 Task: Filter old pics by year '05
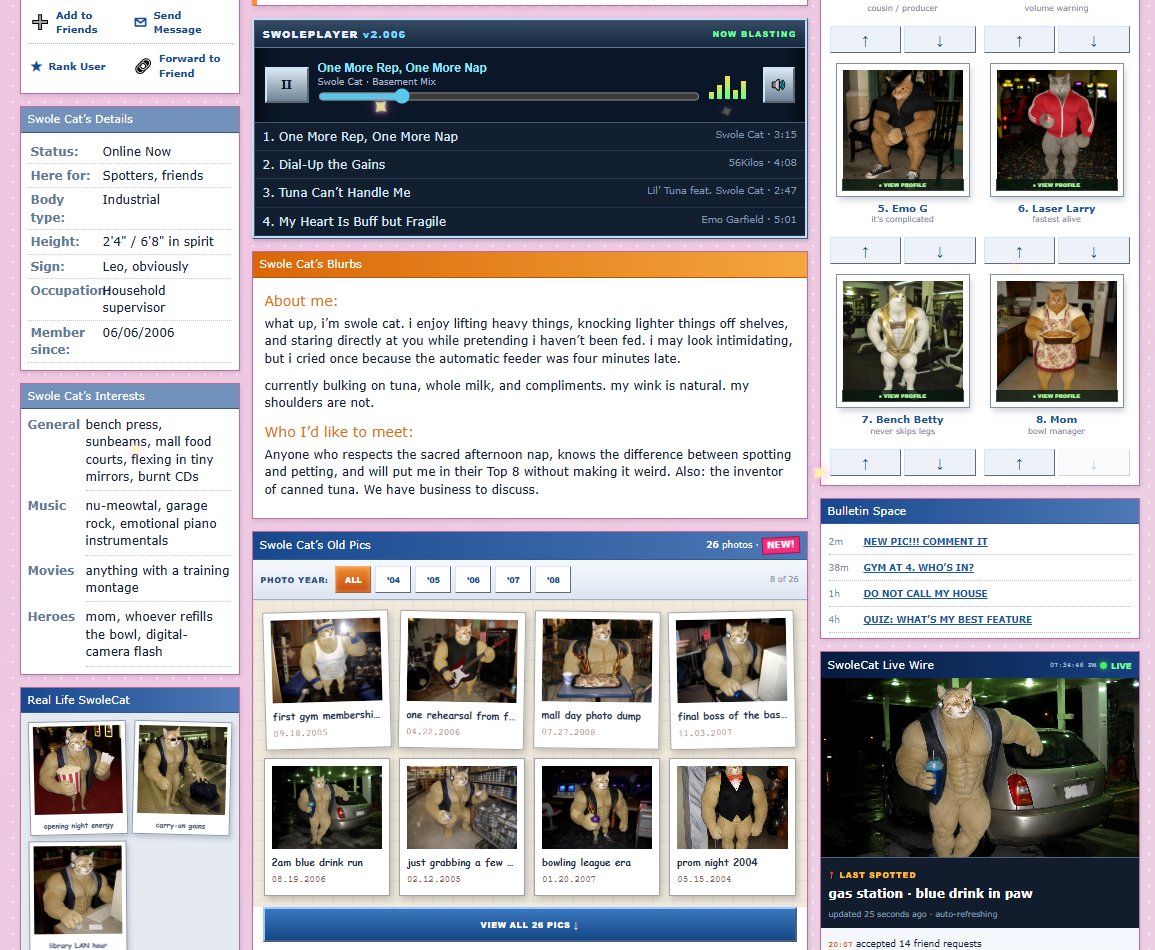[433, 580]
